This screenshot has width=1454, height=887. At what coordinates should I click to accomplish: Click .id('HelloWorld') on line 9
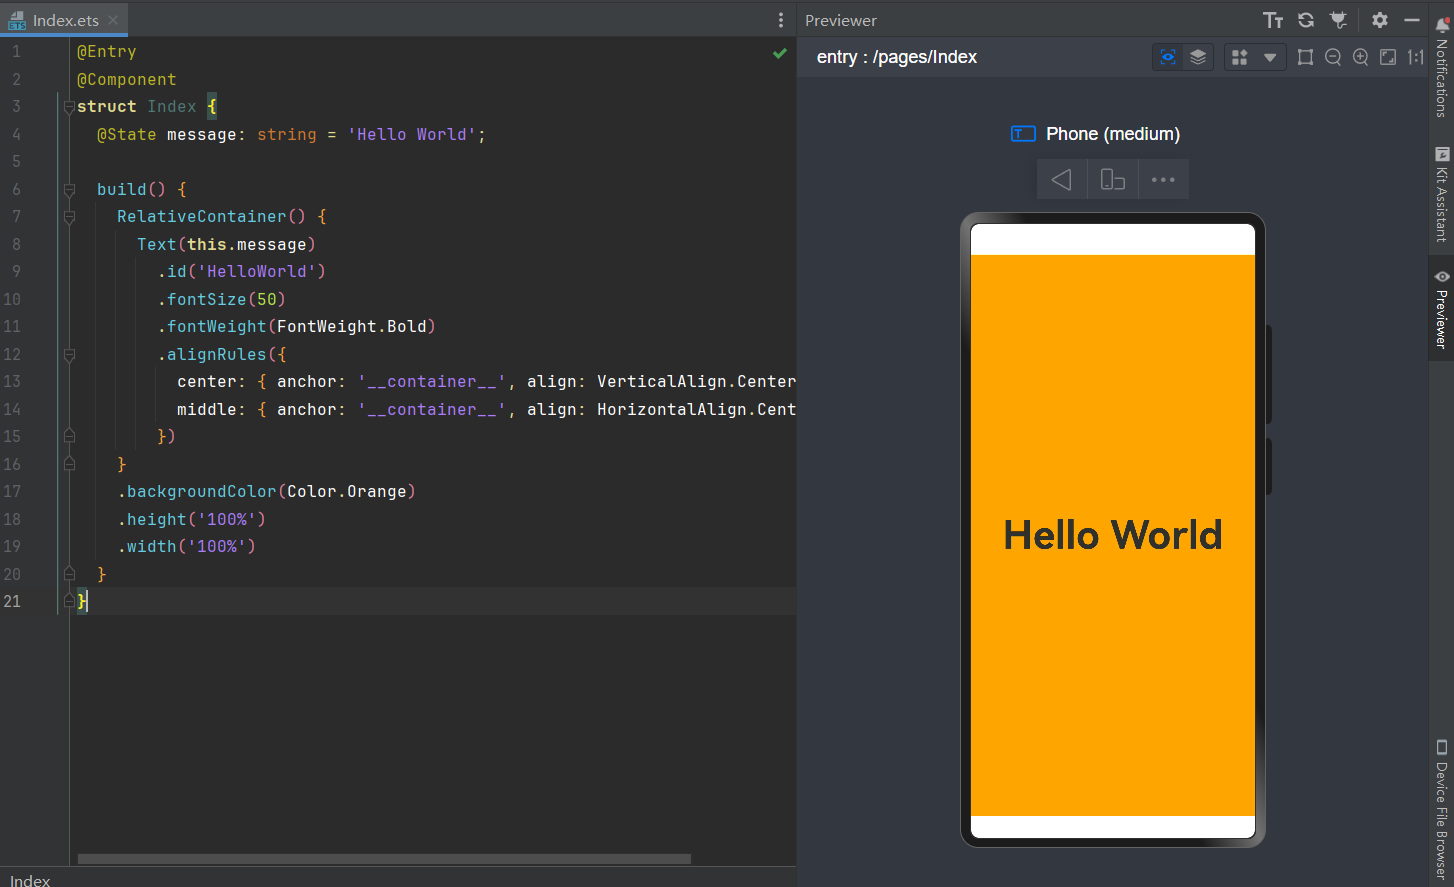tap(242, 272)
